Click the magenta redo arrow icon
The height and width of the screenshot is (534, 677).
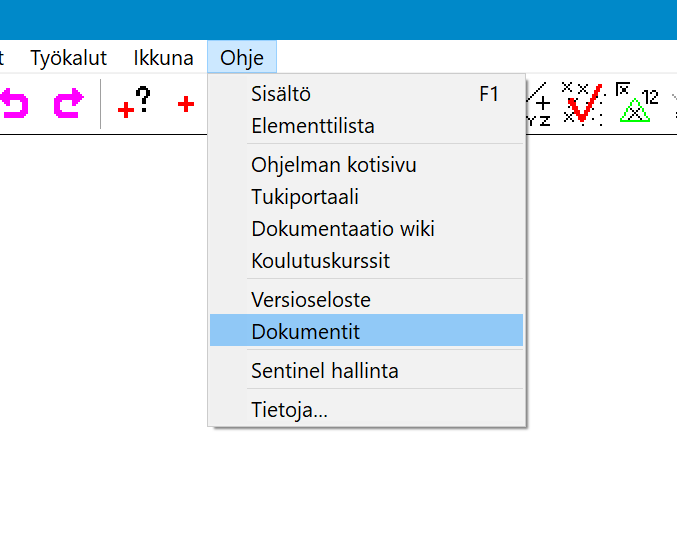[68, 103]
